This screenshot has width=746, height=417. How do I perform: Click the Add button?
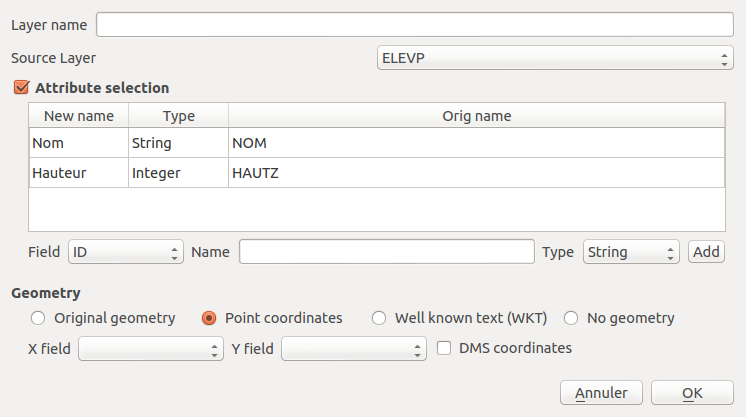(706, 252)
